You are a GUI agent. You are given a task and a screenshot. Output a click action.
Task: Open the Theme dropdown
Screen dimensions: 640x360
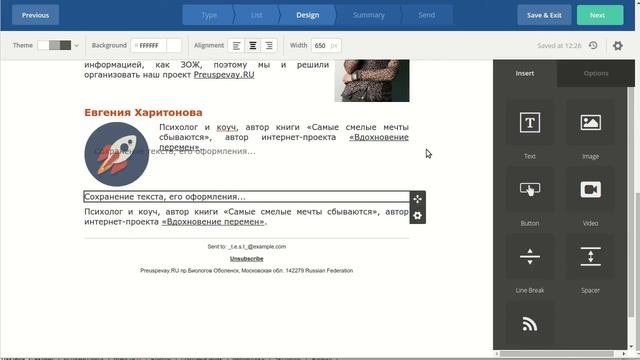58,45
